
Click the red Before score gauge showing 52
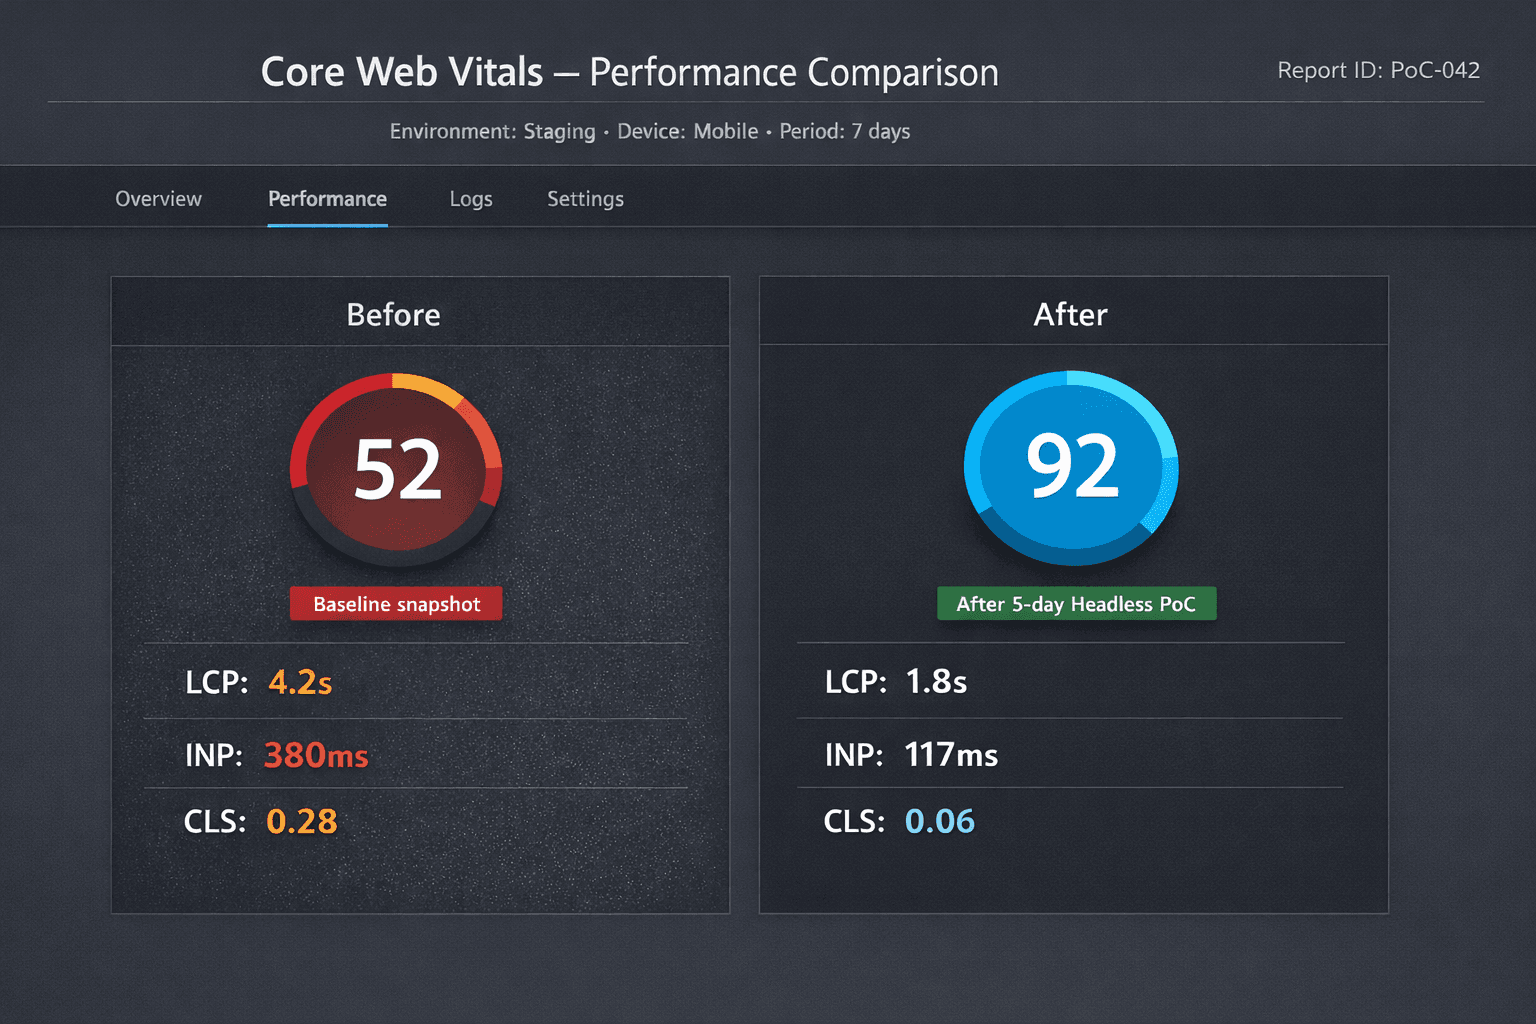(396, 470)
